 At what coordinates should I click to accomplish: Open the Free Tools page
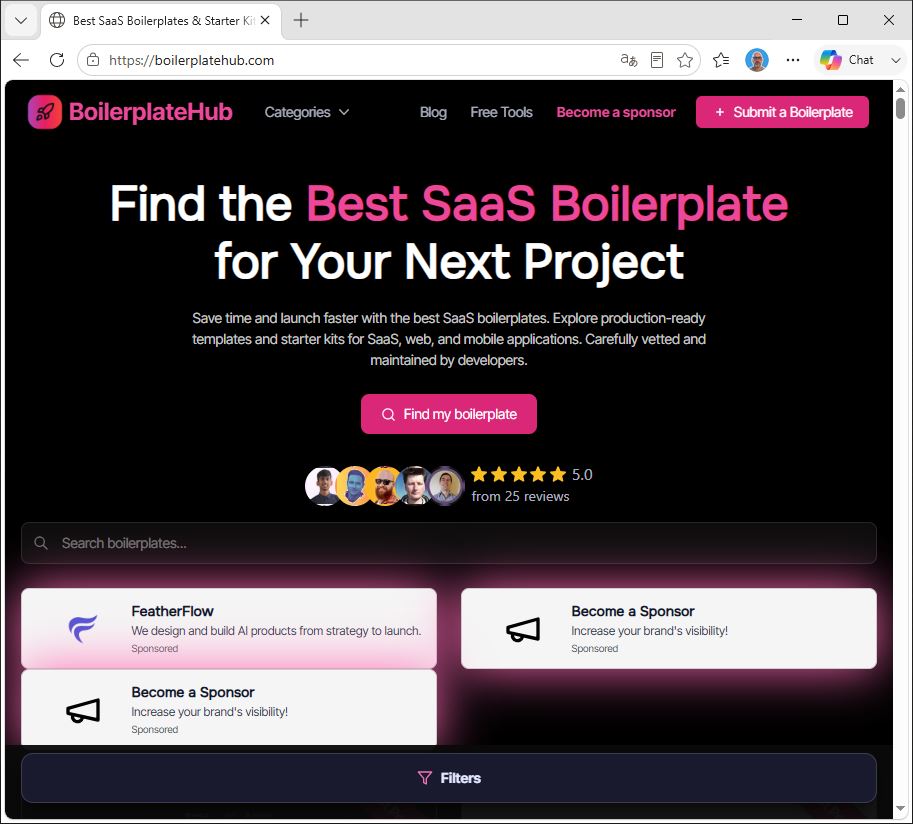pos(501,112)
